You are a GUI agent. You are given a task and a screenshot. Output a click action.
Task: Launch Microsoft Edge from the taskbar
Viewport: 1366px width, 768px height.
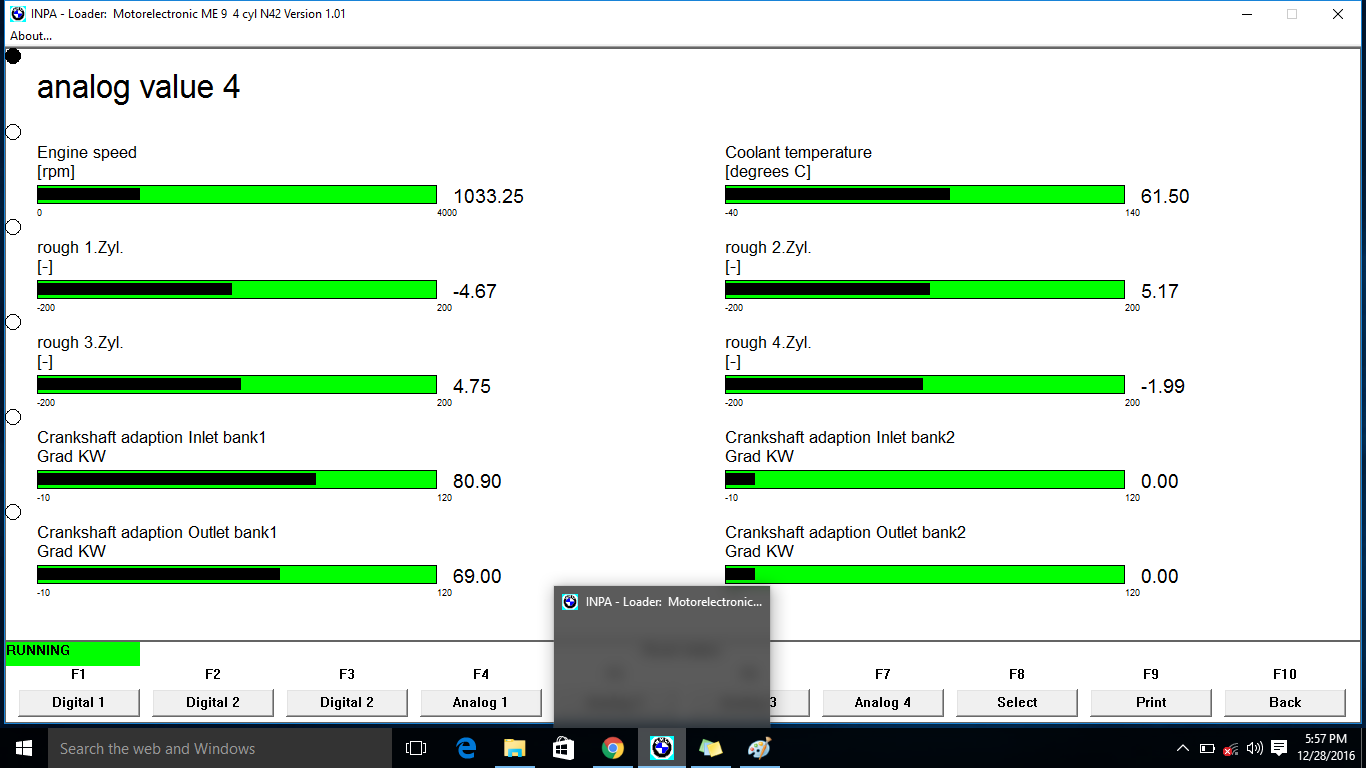(465, 748)
